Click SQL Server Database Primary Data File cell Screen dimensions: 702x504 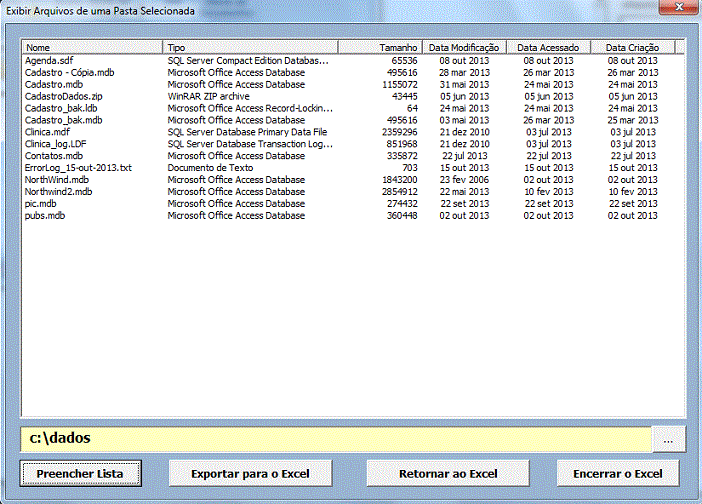[x=247, y=132]
